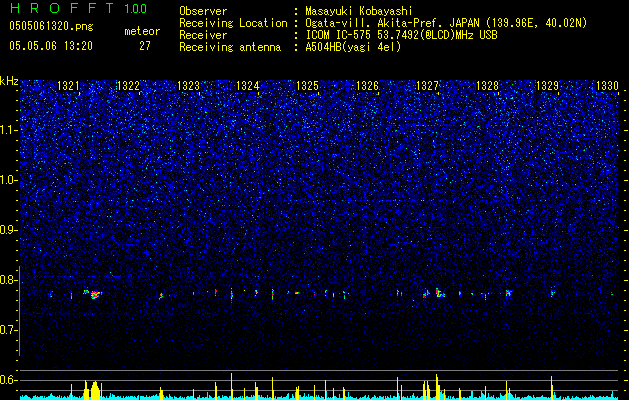Click the 1323 time marker

pos(188,86)
